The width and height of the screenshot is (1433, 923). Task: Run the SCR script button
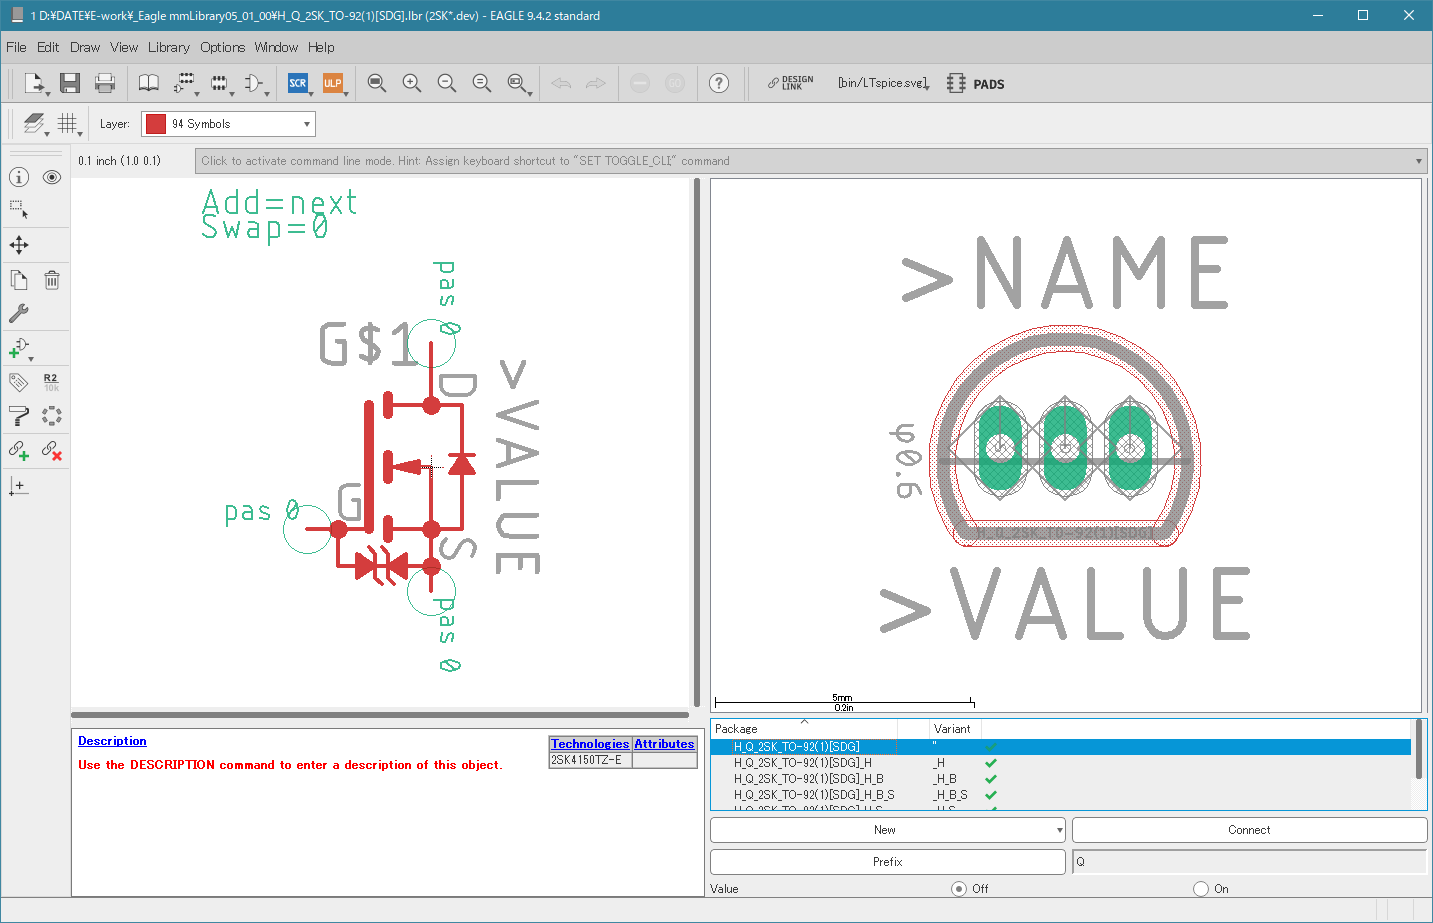tap(297, 83)
